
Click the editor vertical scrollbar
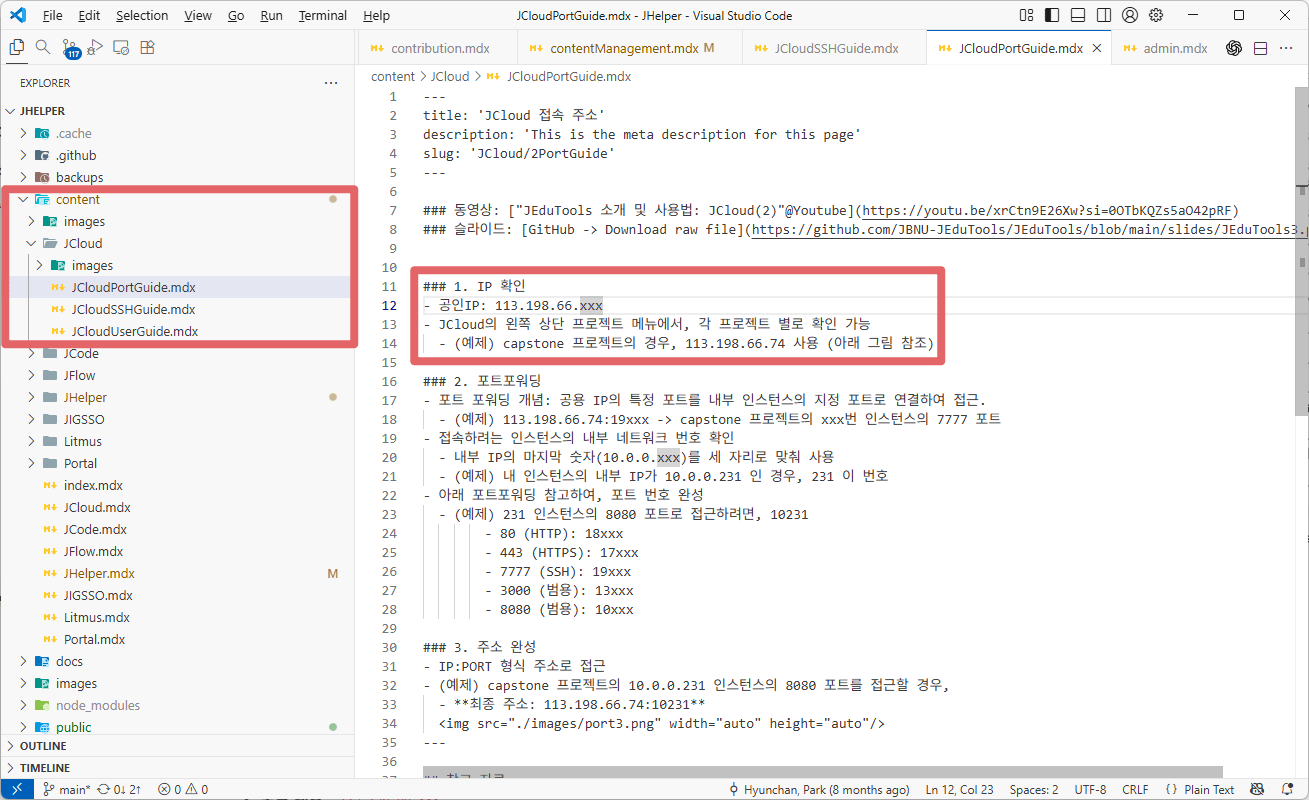pos(1301,250)
